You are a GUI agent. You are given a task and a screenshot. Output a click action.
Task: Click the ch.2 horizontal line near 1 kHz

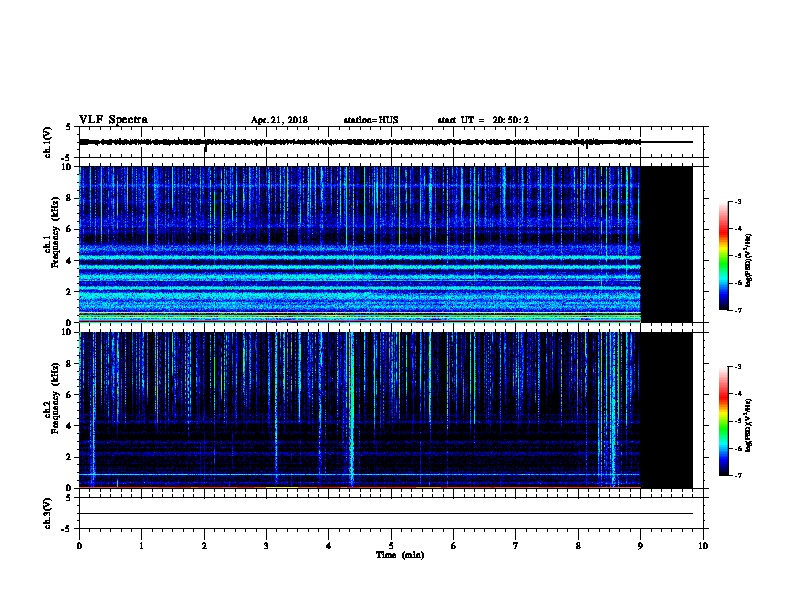click(360, 474)
